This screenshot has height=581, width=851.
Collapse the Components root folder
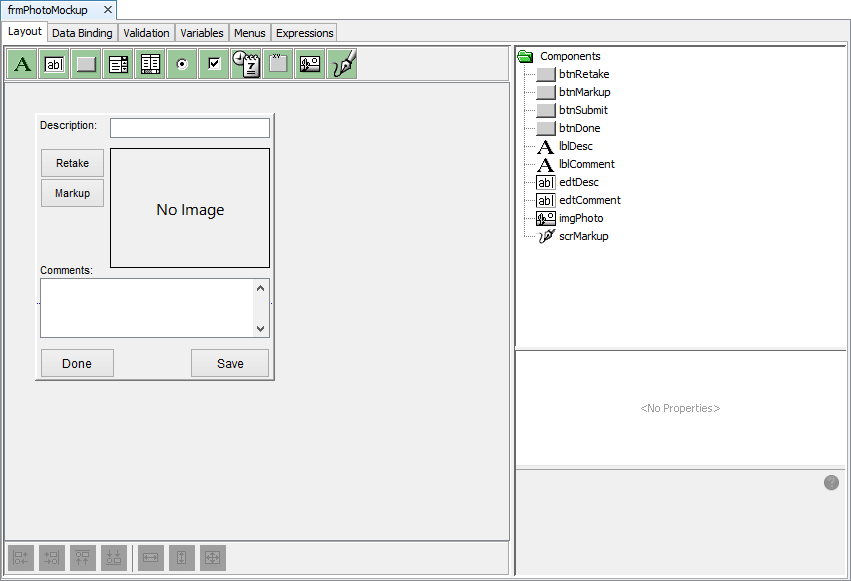[x=525, y=57]
